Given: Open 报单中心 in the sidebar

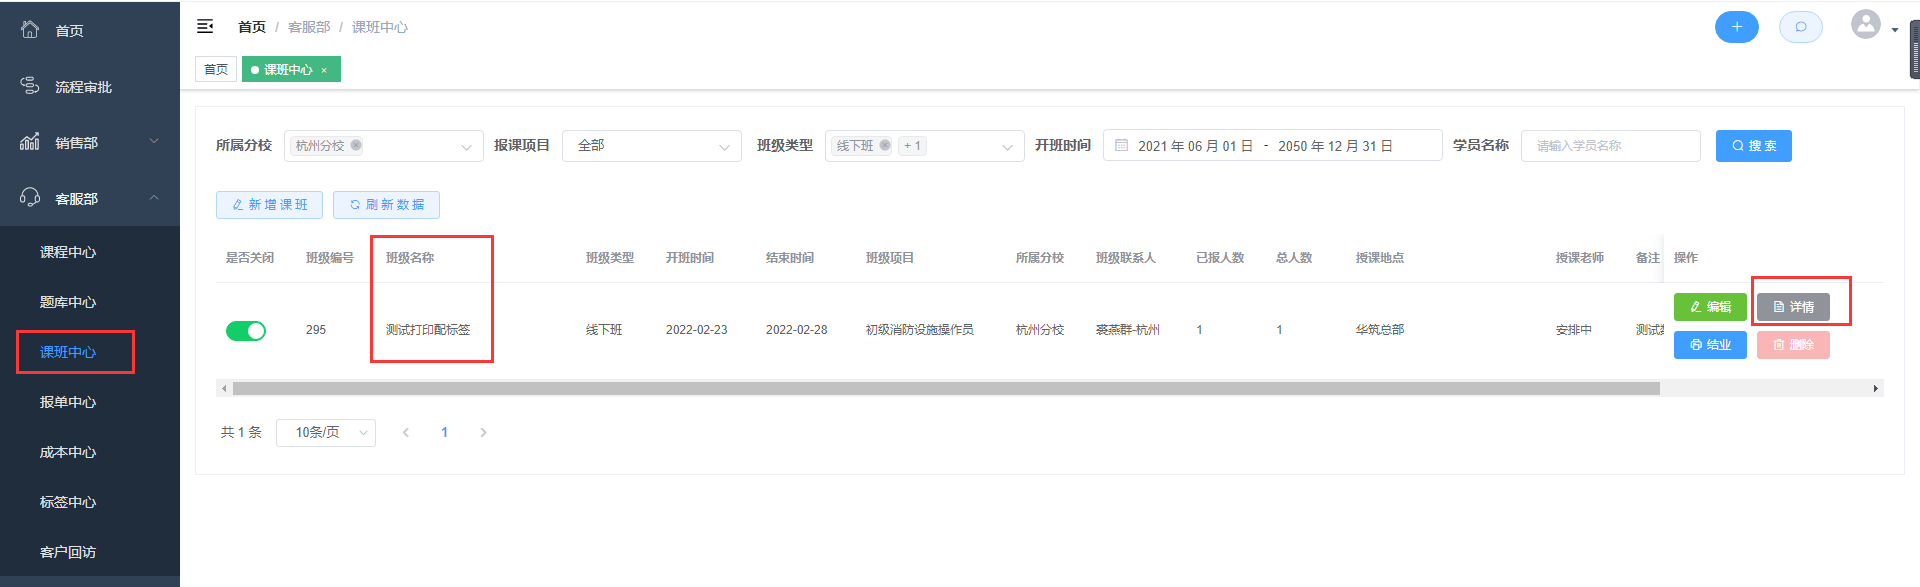Looking at the screenshot, I should click(x=68, y=402).
